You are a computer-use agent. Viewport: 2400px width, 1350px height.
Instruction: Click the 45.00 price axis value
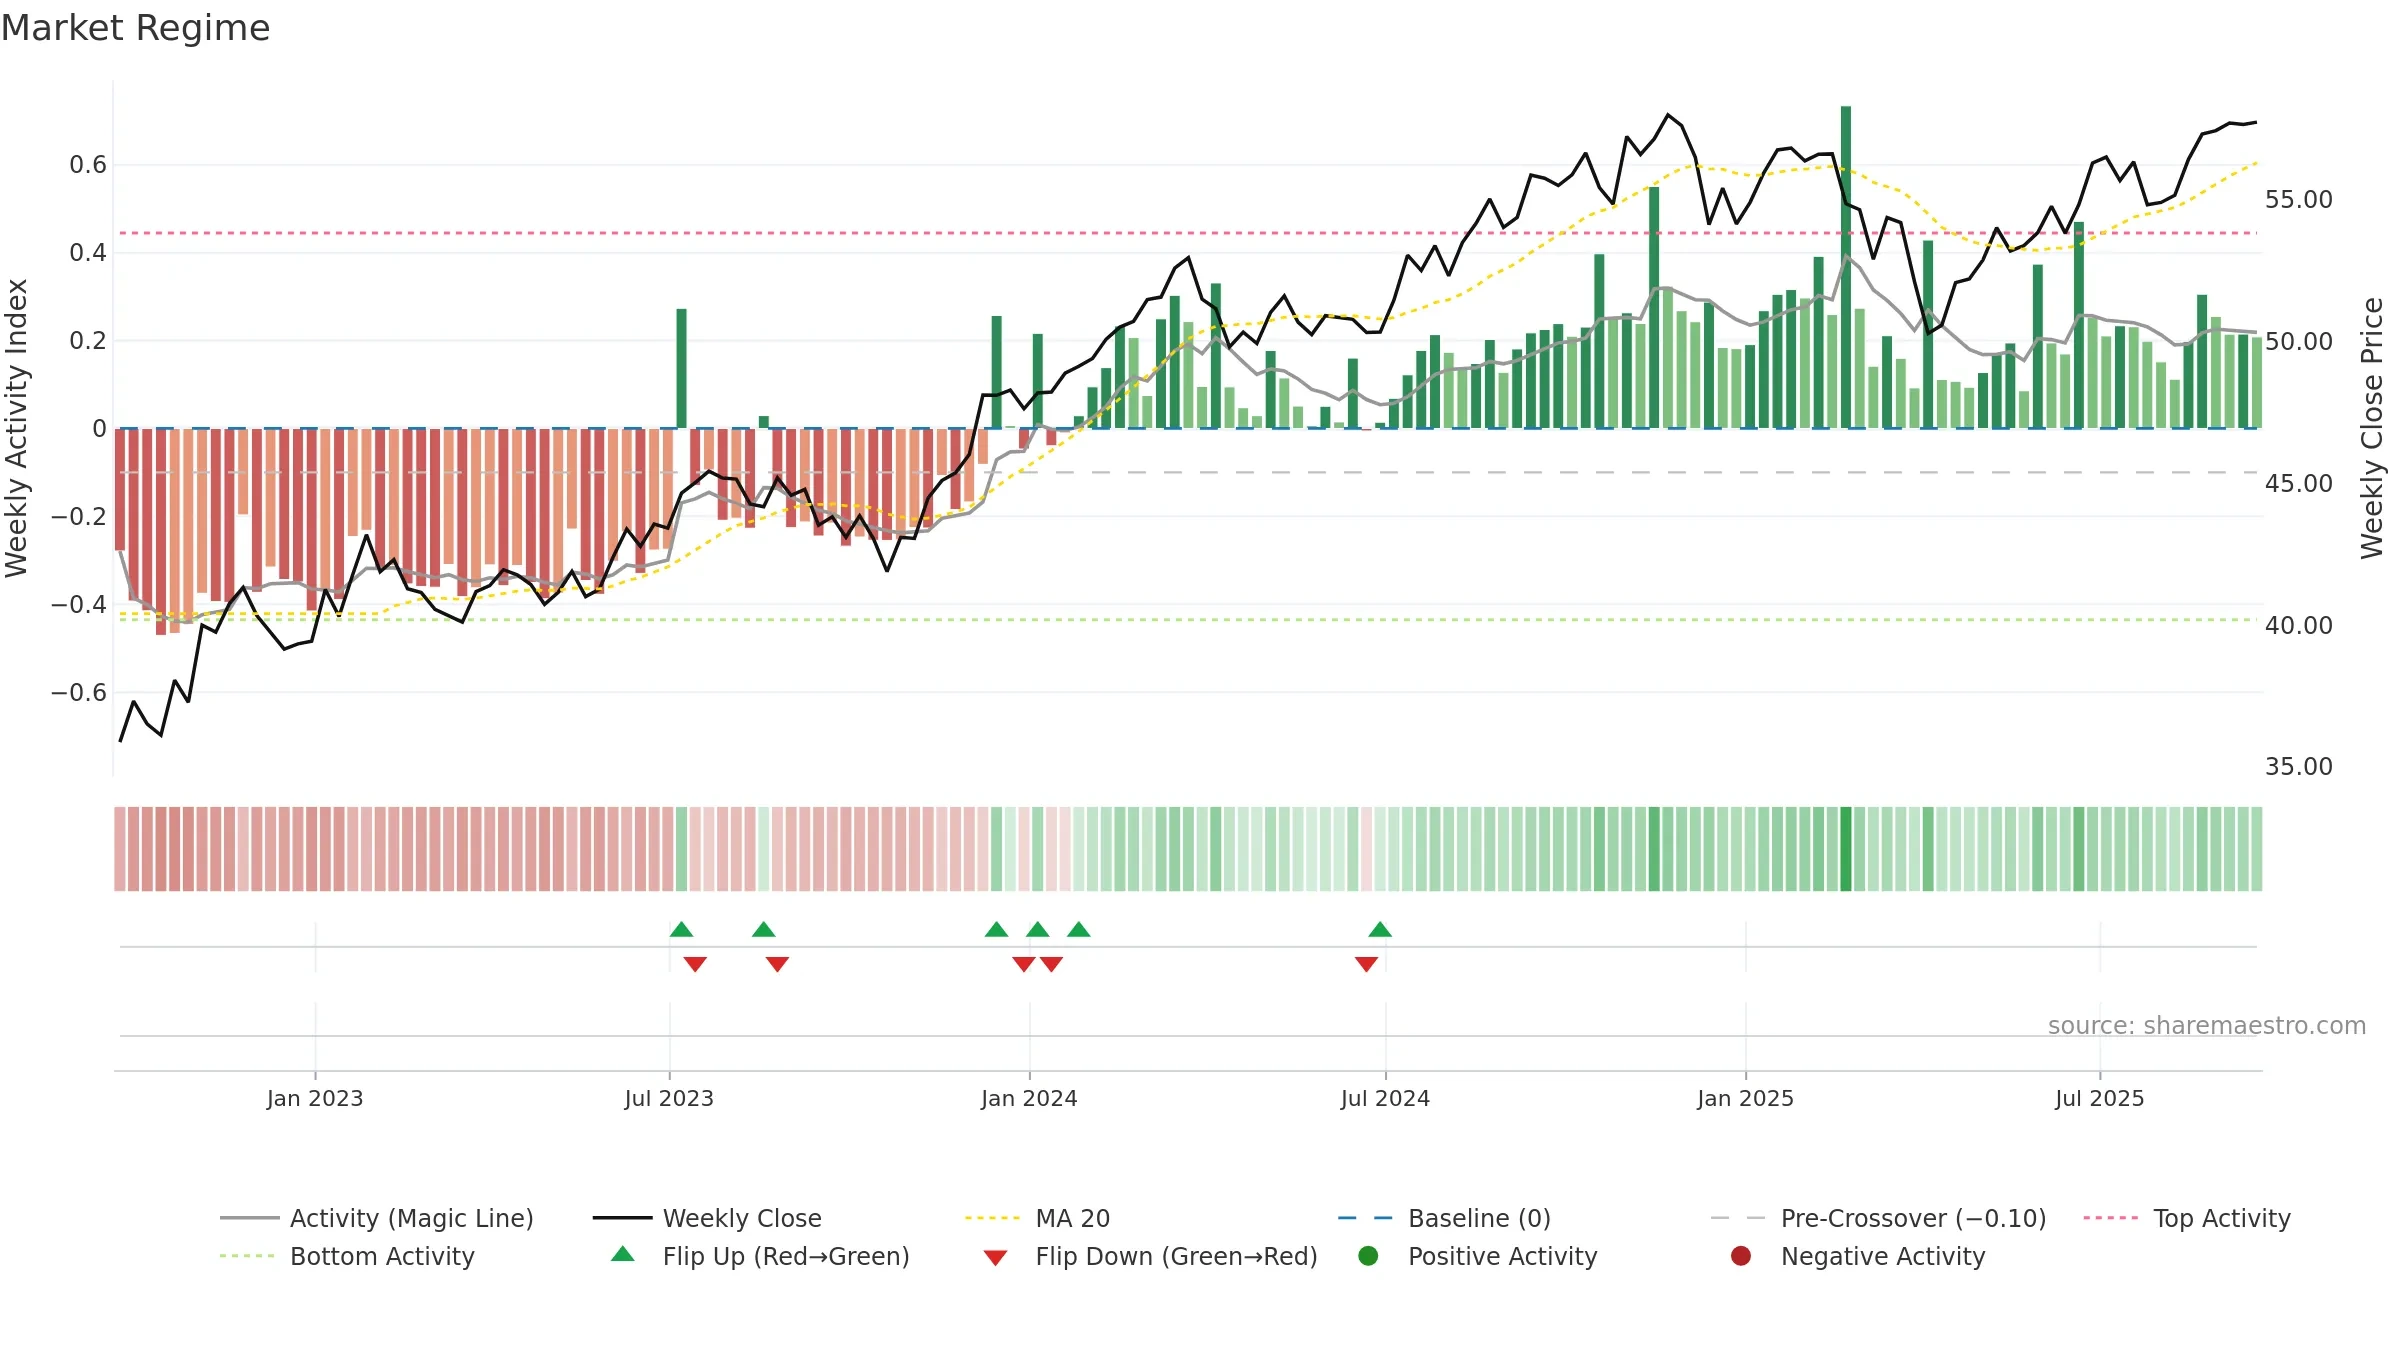click(x=2298, y=484)
